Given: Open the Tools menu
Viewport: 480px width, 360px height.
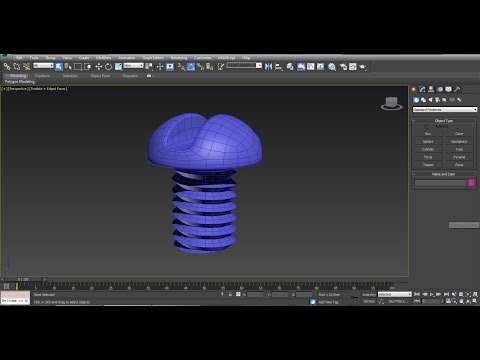Looking at the screenshot, I should (x=34, y=58).
